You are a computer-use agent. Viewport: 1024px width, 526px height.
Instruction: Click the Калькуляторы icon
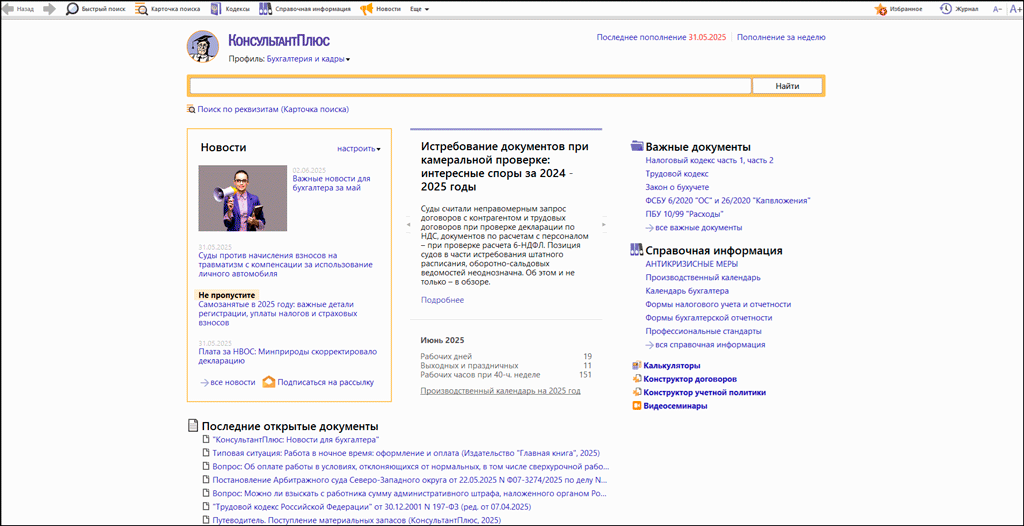click(637, 366)
